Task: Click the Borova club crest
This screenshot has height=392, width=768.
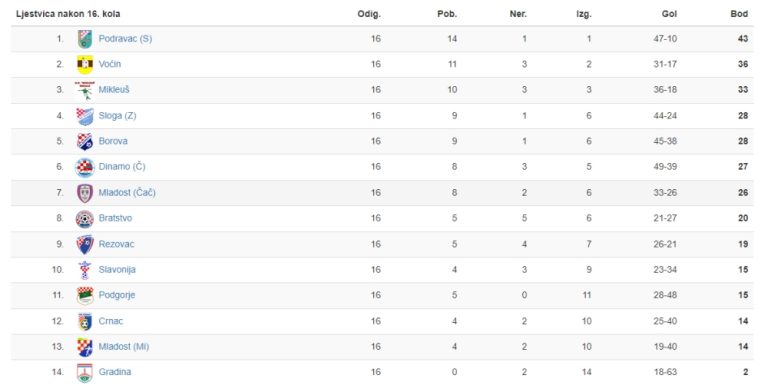Action: click(85, 141)
